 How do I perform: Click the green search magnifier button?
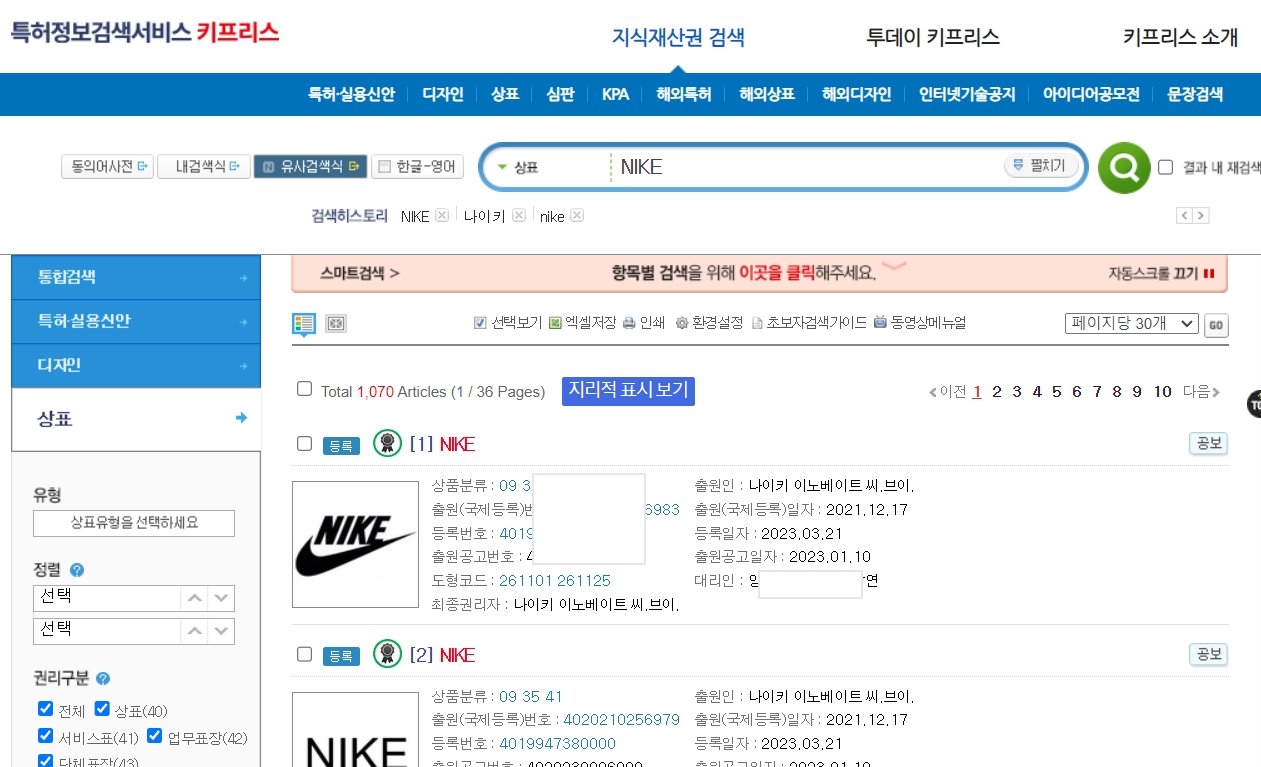pos(1124,167)
